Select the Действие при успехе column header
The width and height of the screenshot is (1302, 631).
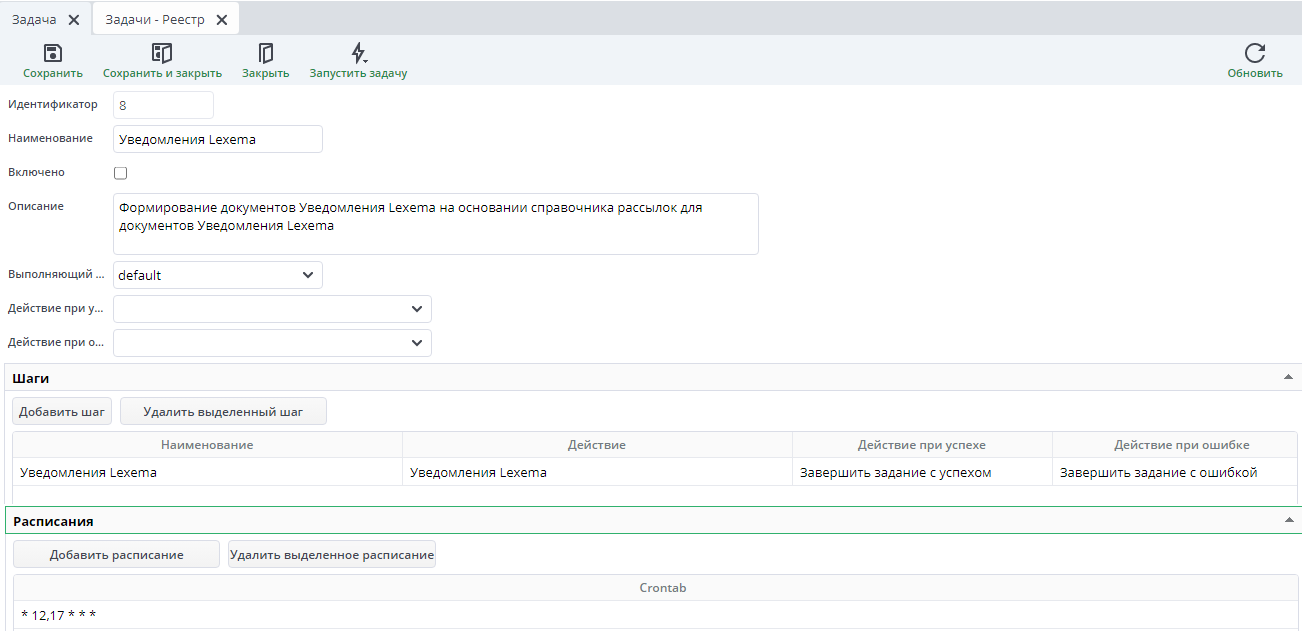pos(922,445)
